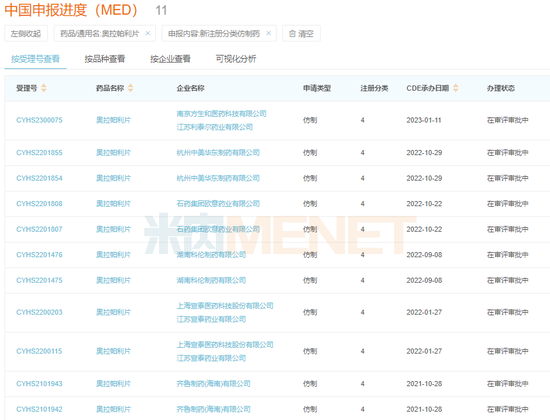The height and width of the screenshot is (420, 550).
Task: Open 南京方生和医药科技有限公司 company link
Action: (x=221, y=114)
